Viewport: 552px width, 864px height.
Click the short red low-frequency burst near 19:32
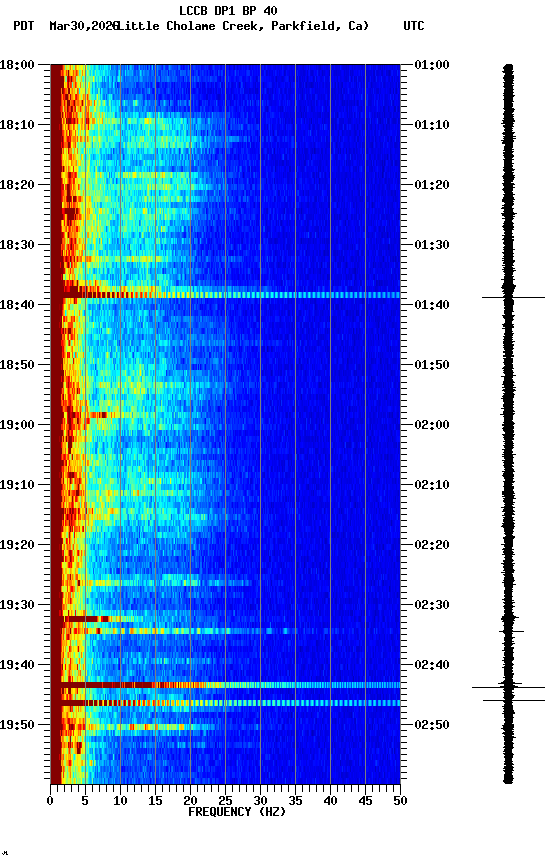(86, 619)
